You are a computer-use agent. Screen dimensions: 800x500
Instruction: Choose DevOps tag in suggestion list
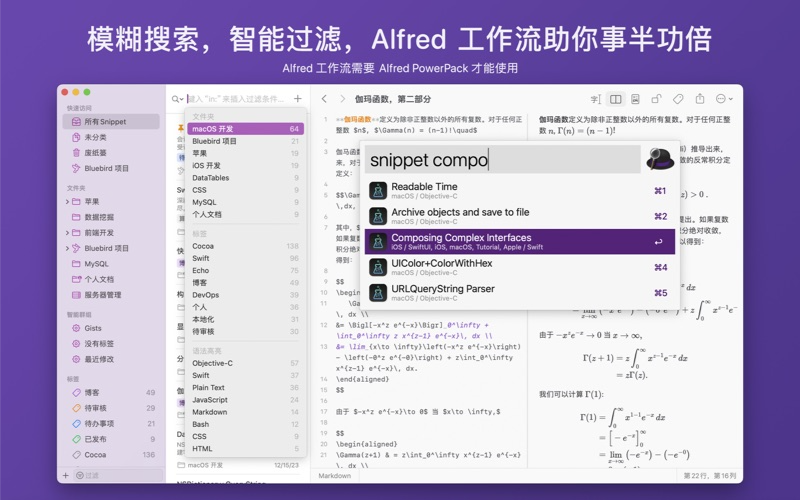click(x=245, y=295)
